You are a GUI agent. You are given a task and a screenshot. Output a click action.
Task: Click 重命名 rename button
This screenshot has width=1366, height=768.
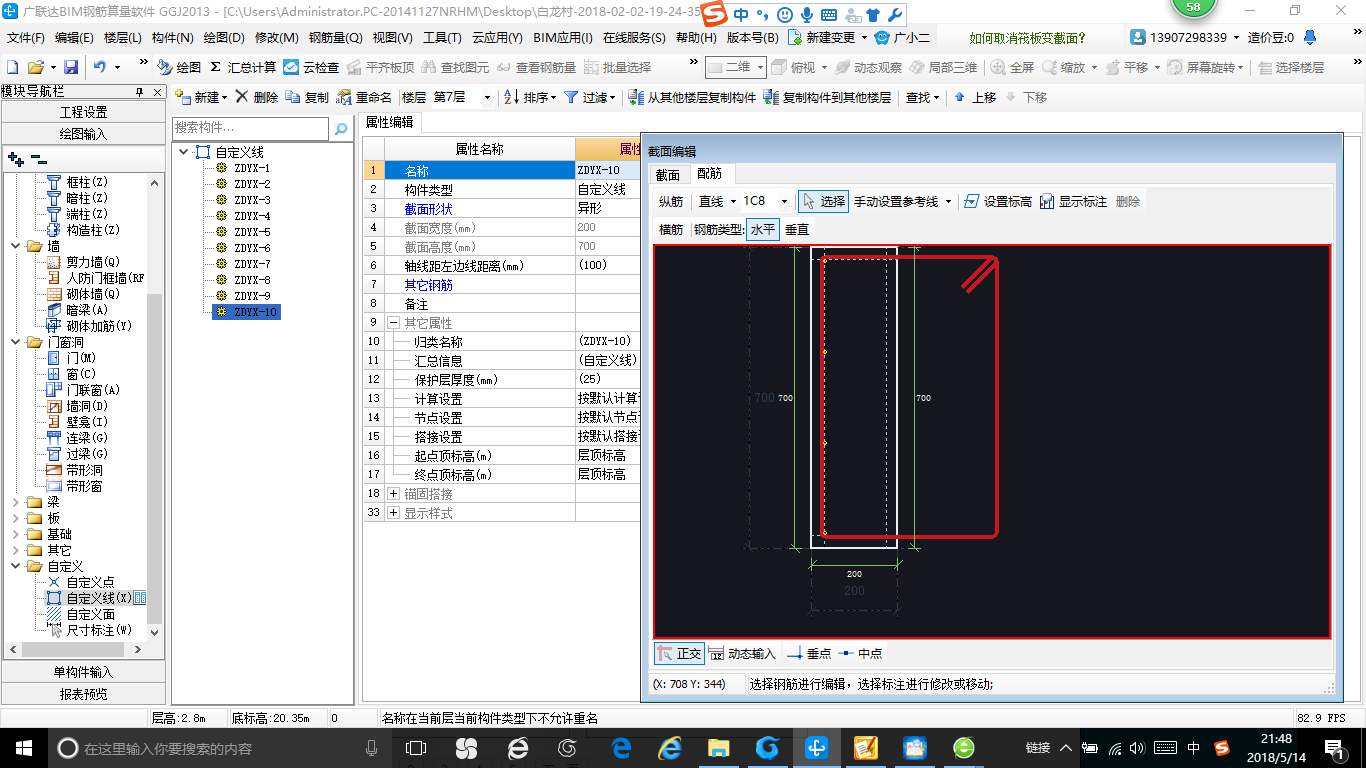click(364, 97)
